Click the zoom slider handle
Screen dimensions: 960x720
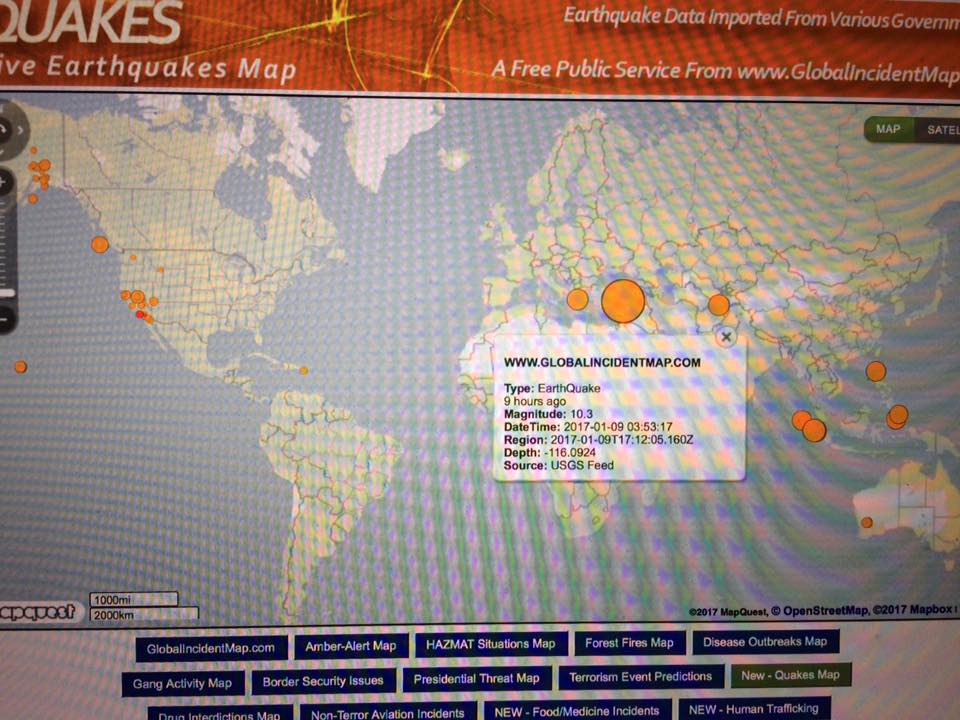point(6,293)
